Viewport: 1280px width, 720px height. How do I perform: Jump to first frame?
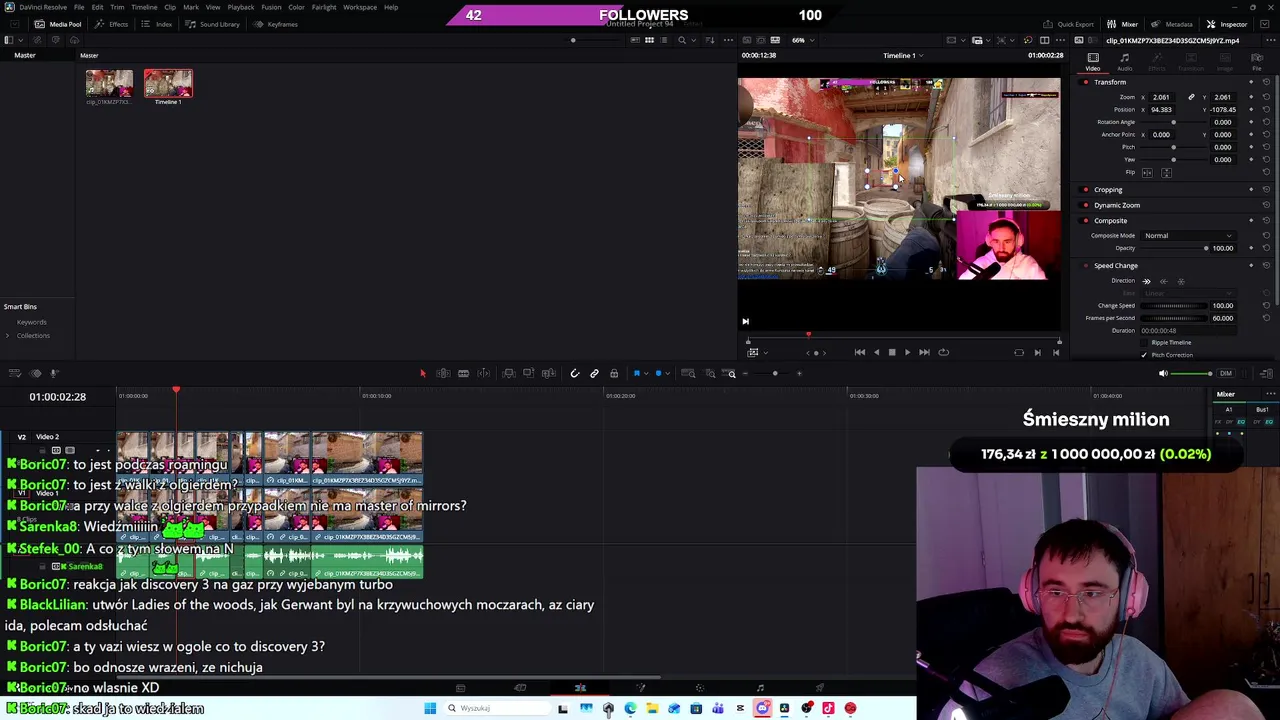(860, 352)
